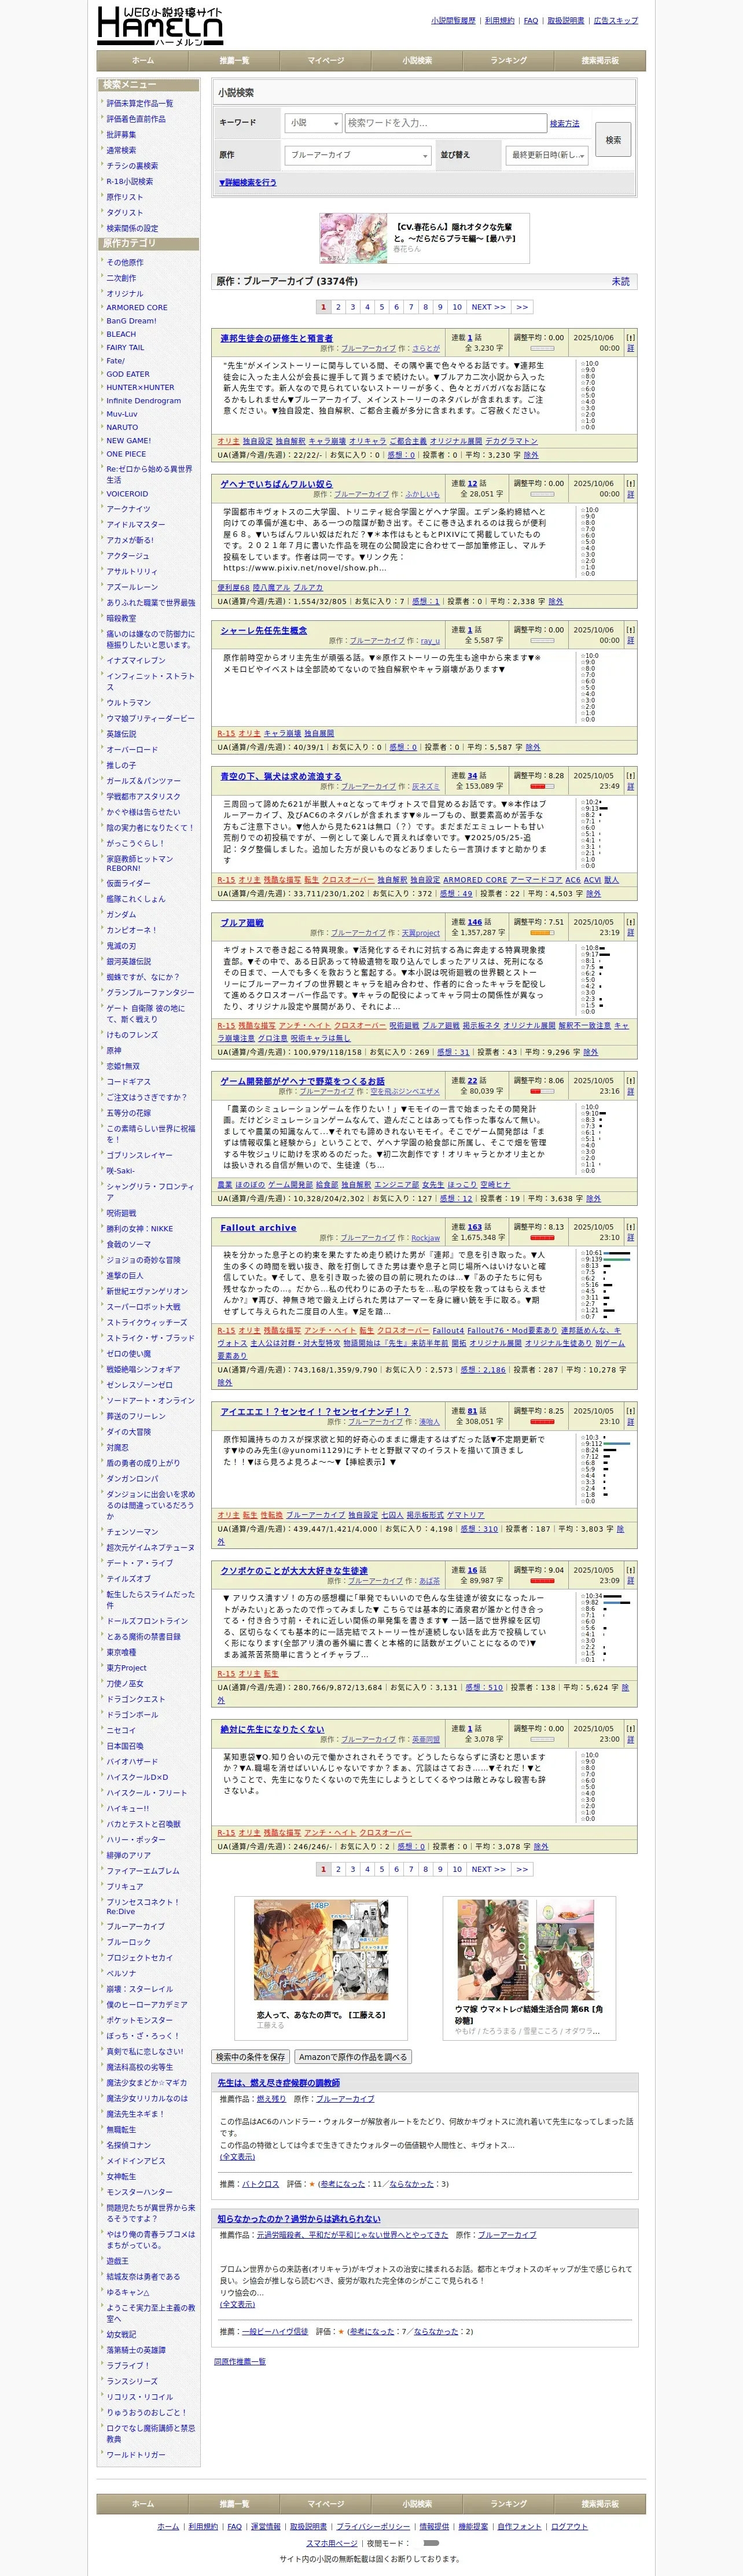Screen dimensions: 743x2576
Task: Go to page 2 in top pagination
Action: 338,307
